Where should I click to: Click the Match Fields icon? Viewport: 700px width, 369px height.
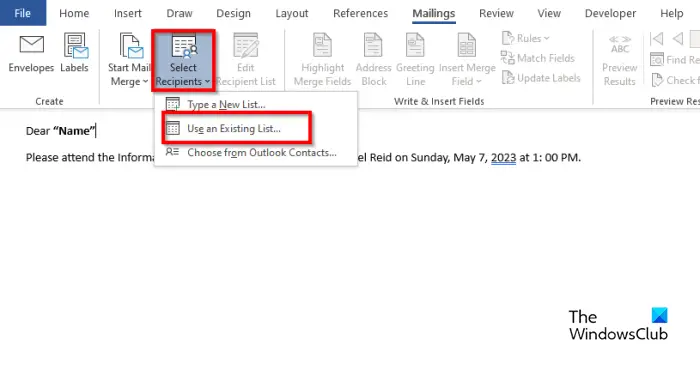(x=508, y=58)
